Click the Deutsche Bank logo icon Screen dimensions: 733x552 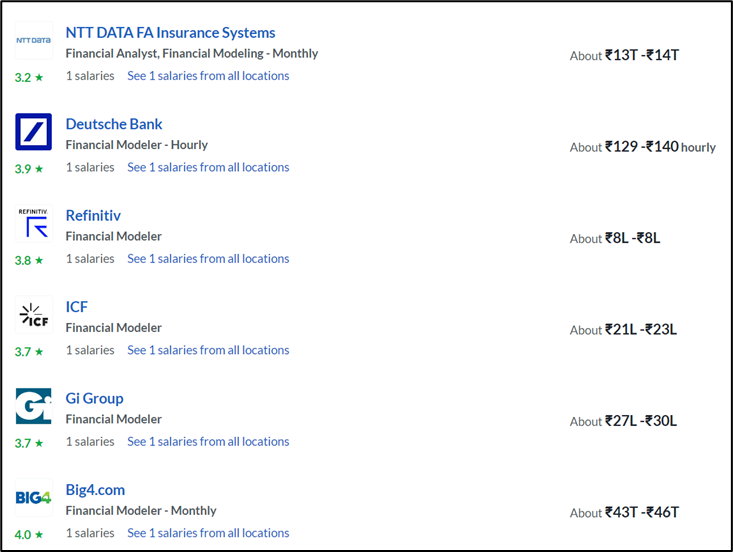pos(34,132)
